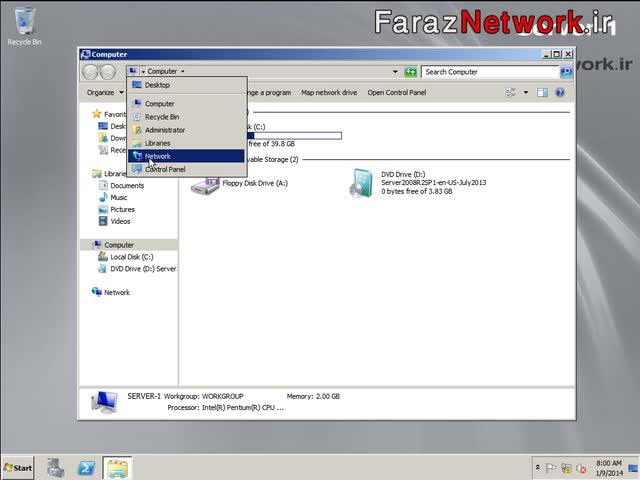Click the search magnifier icon
The width and height of the screenshot is (640, 480).
(566, 72)
